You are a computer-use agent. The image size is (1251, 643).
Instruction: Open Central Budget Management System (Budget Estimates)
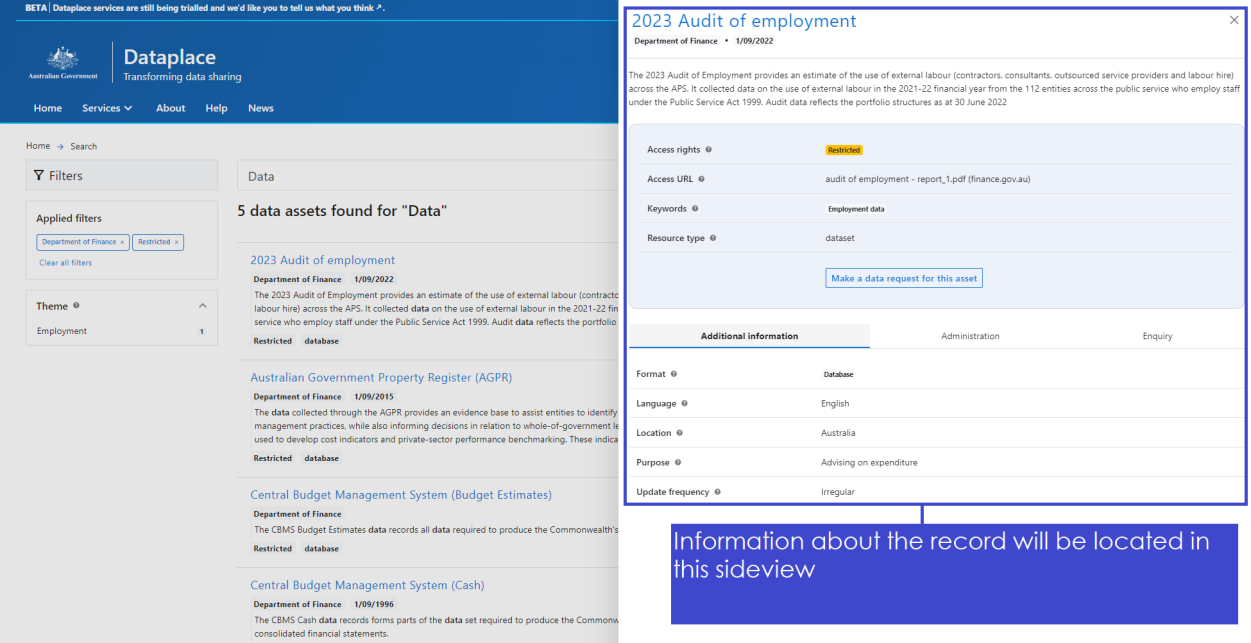click(x=401, y=495)
